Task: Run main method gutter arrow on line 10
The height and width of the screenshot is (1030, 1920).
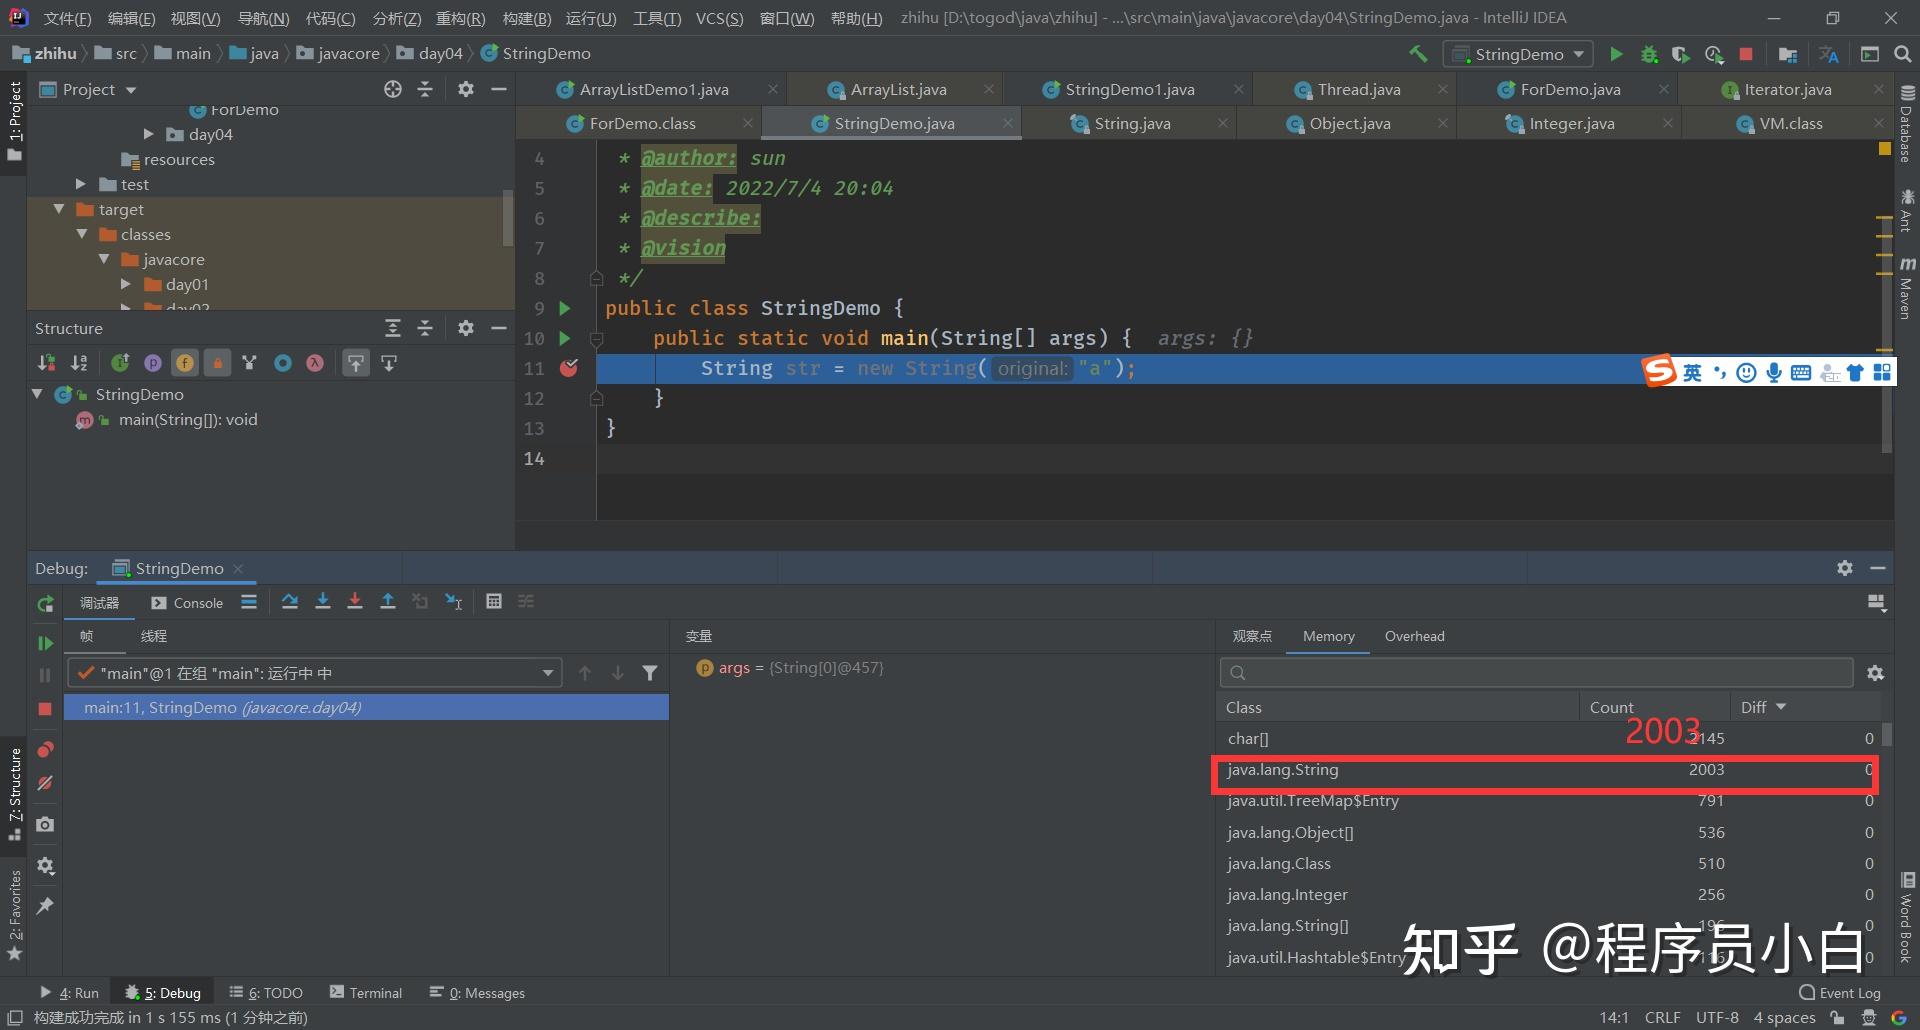Action: pyautogui.click(x=565, y=338)
